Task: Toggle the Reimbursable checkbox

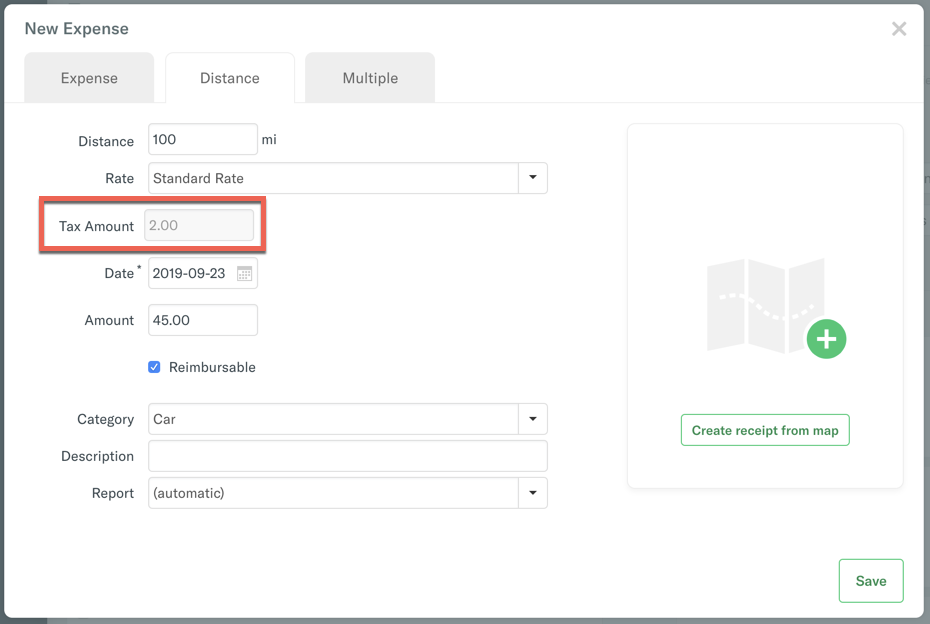Action: [x=154, y=367]
